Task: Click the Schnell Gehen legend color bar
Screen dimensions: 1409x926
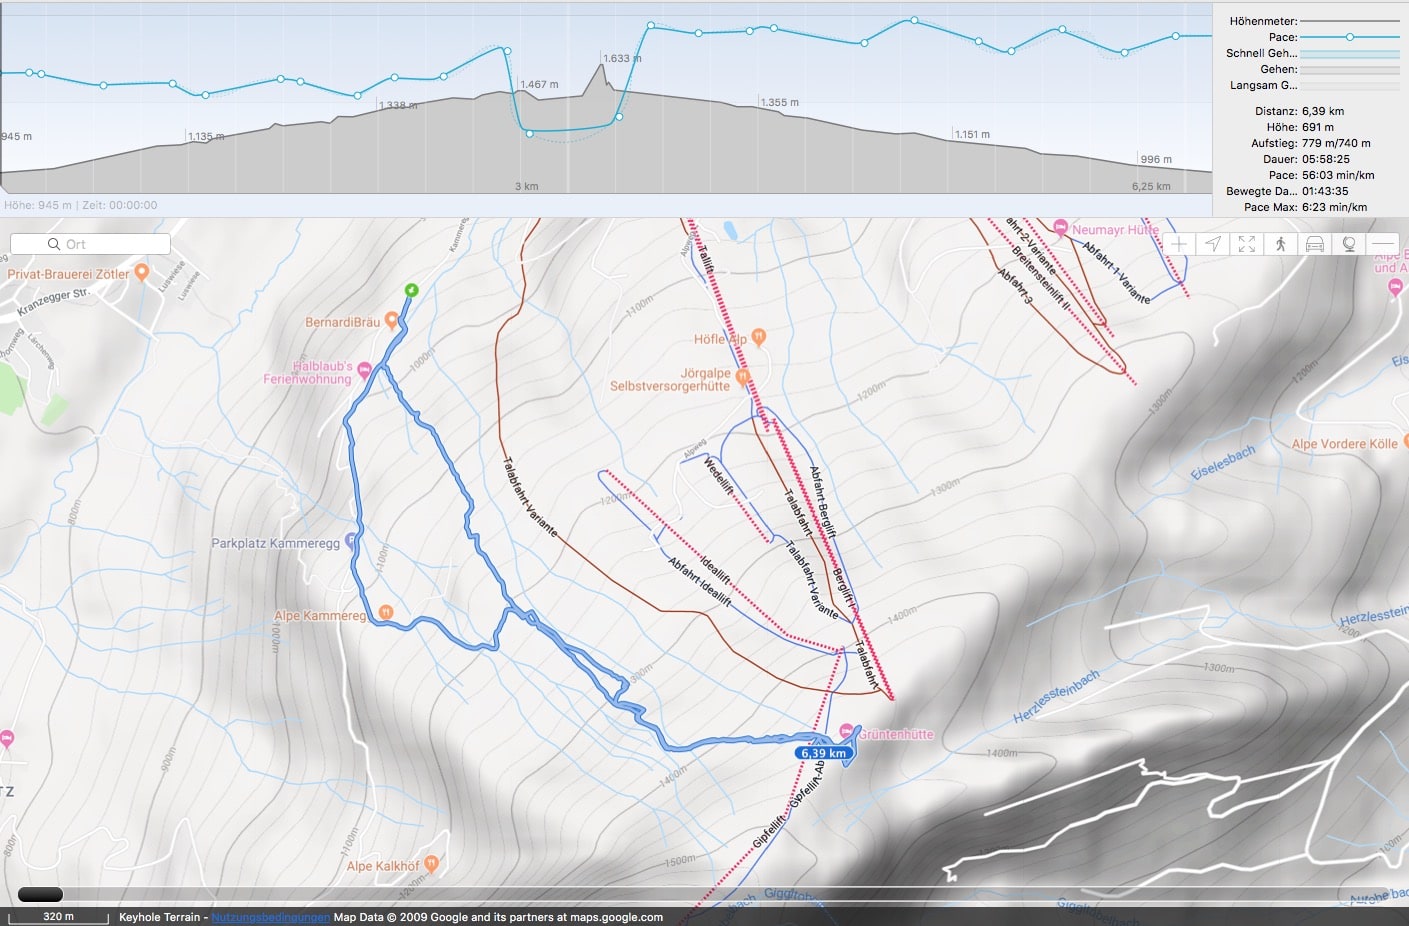Action: click(1350, 53)
